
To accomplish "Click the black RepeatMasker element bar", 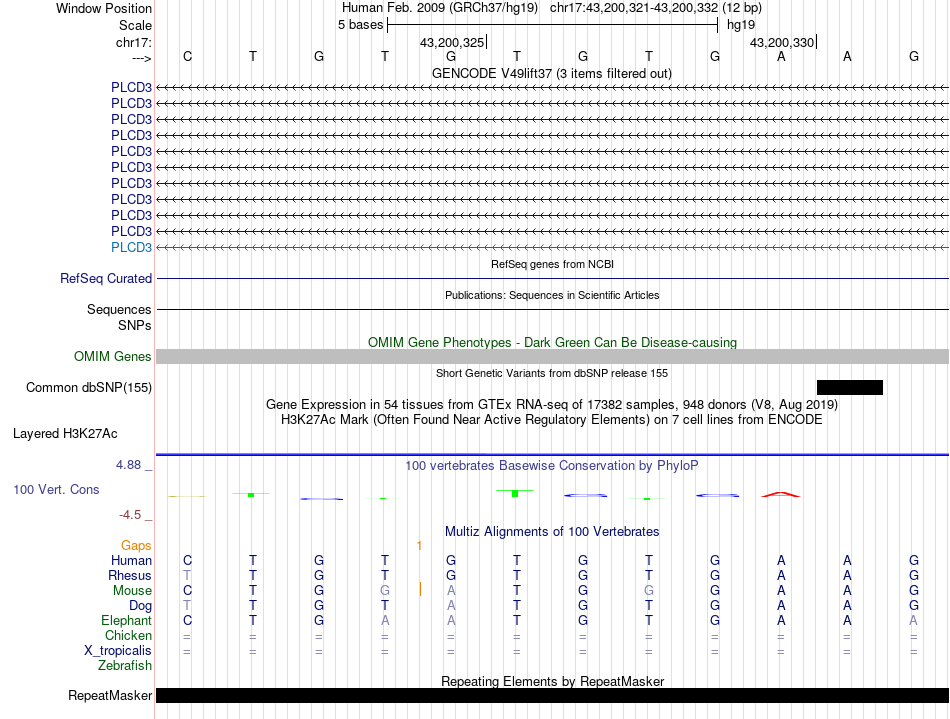I will point(552,695).
